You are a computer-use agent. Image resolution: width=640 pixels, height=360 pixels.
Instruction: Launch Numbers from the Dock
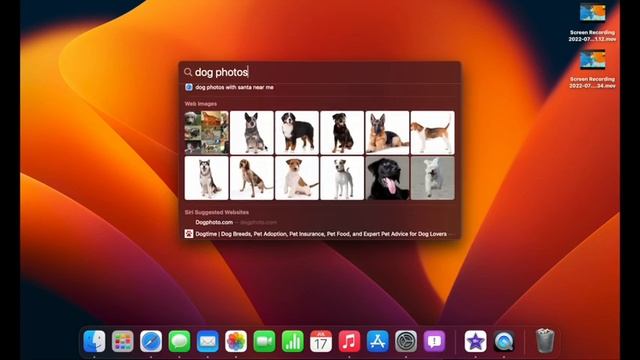[x=293, y=341]
